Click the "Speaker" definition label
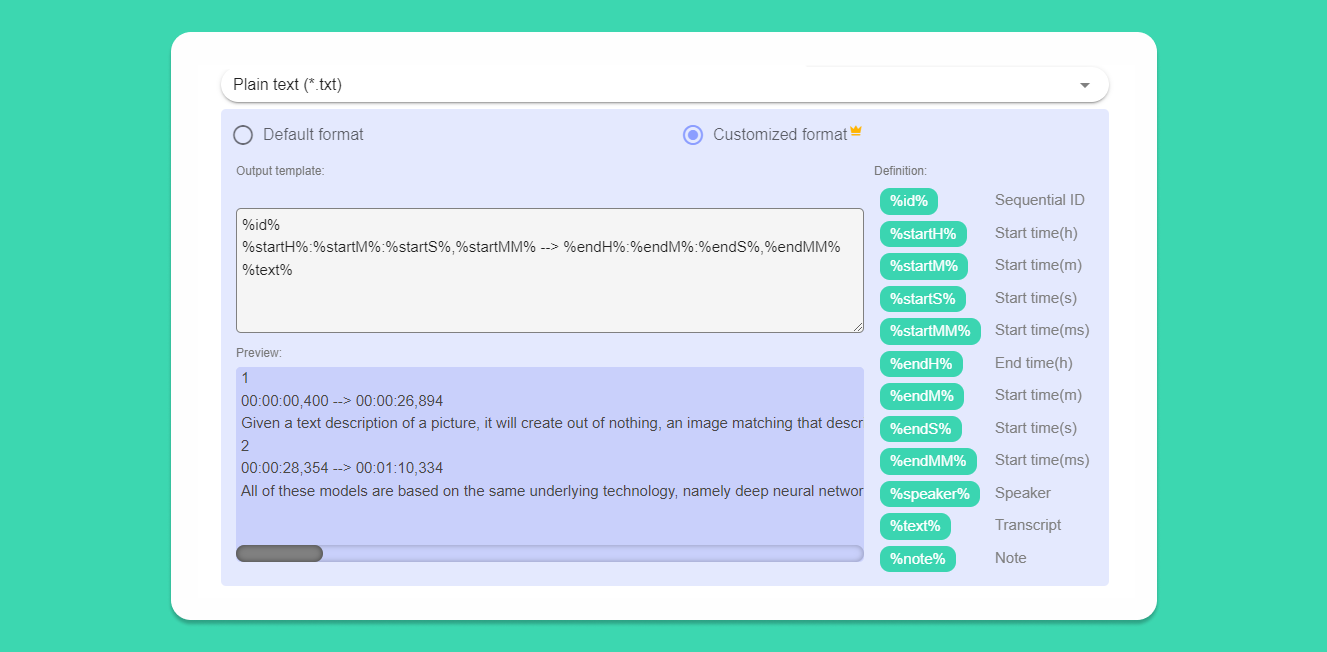 [x=1023, y=493]
